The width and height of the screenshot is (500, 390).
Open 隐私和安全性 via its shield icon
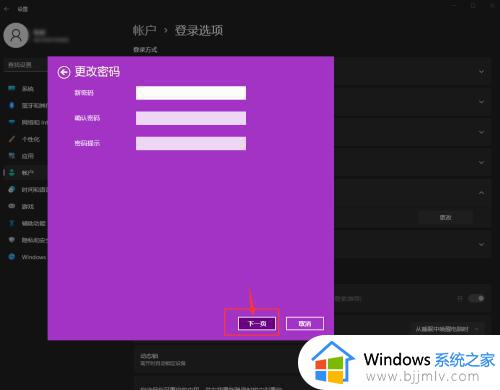click(x=12, y=240)
